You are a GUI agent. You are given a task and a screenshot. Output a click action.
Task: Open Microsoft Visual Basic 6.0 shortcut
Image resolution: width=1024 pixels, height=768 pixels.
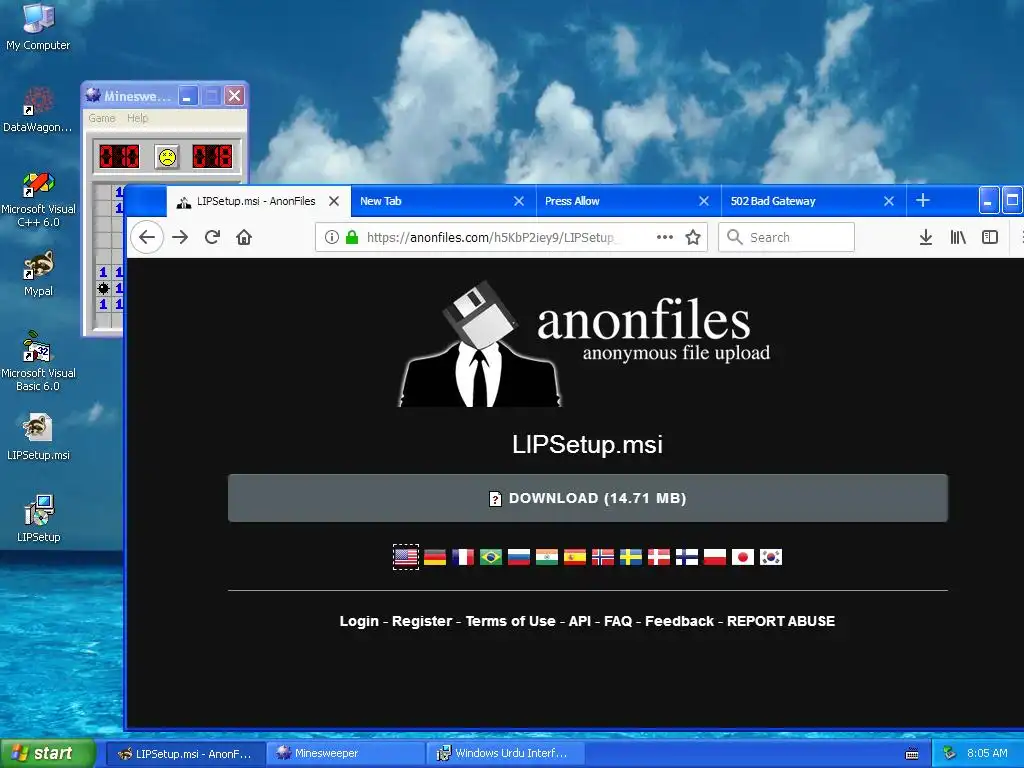pos(38,362)
